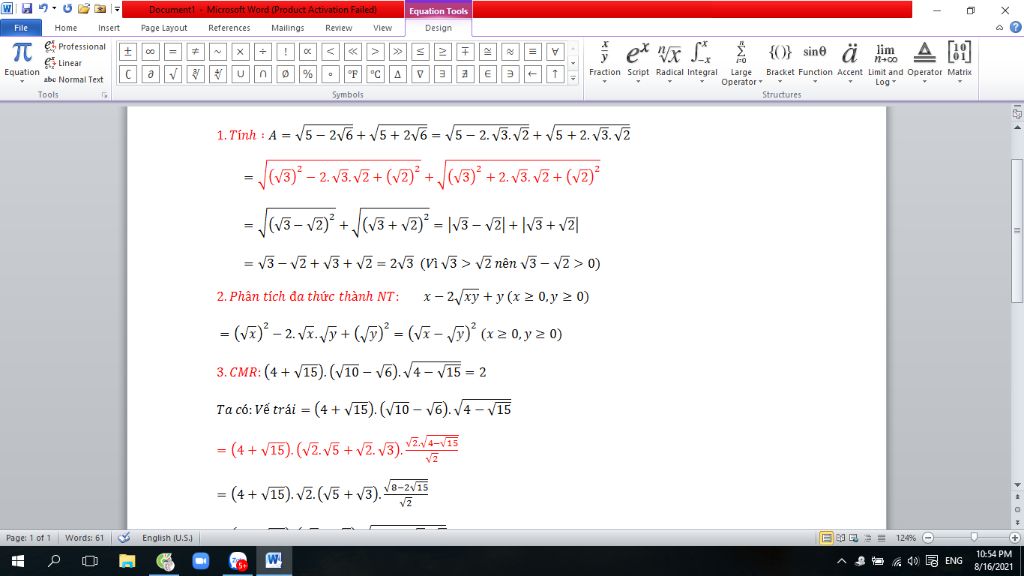Open the Windows Start menu
Viewport: 1024px width, 576px height.
coord(18,561)
